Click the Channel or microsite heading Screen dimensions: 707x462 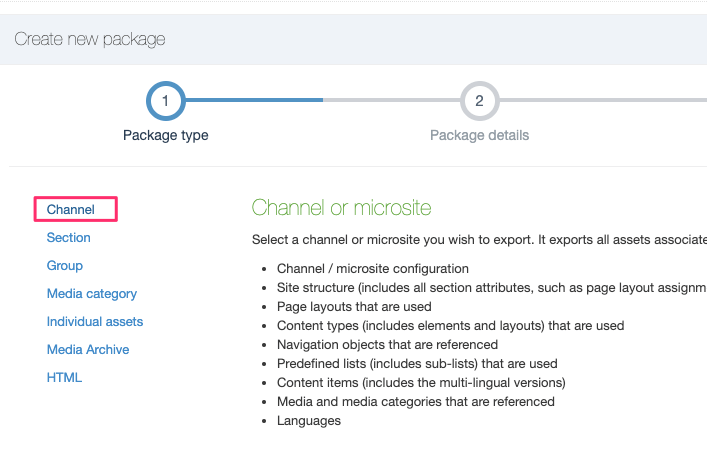[341, 208]
